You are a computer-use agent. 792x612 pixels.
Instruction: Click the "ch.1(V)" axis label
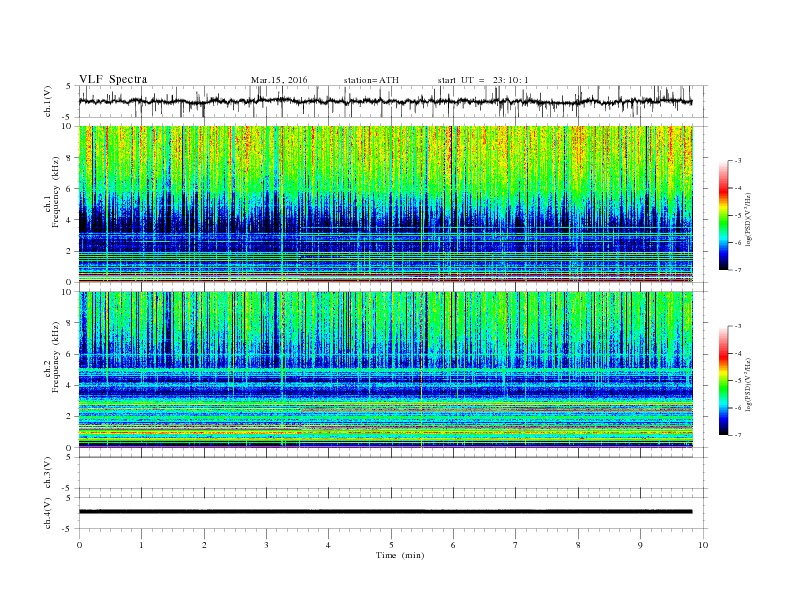48,101
